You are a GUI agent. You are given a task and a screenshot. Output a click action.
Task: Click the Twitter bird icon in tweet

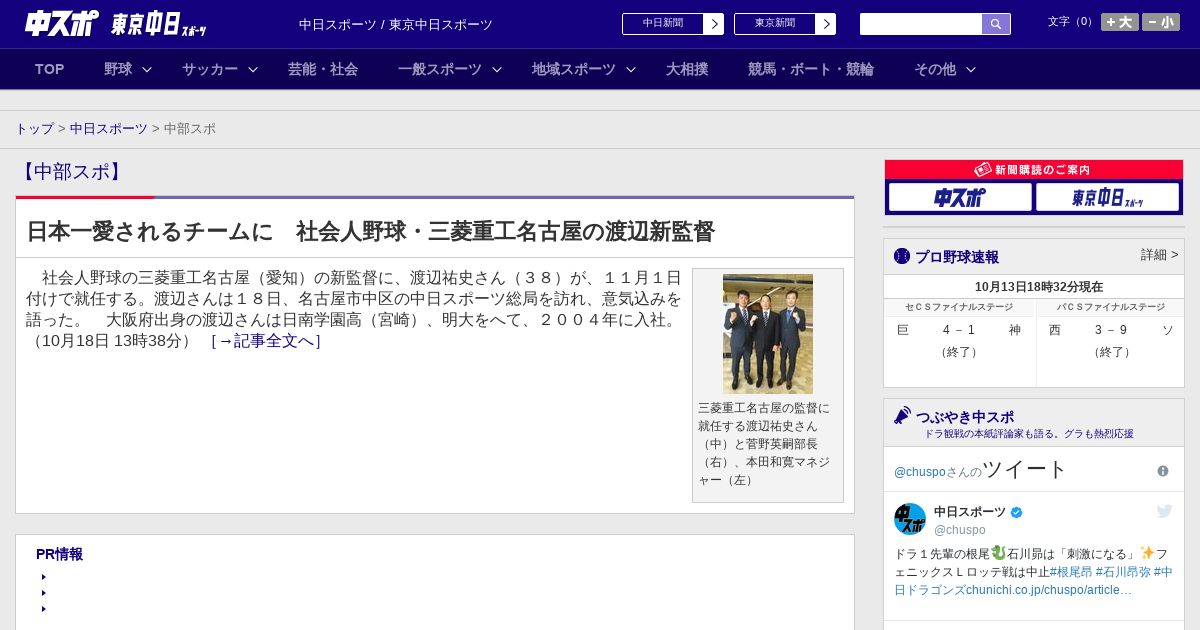pos(1165,511)
